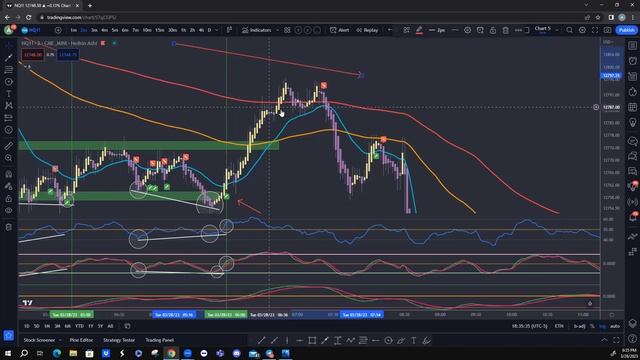The height and width of the screenshot is (360, 640).
Task: Select the 3m timeframe
Action: [x=94, y=30]
